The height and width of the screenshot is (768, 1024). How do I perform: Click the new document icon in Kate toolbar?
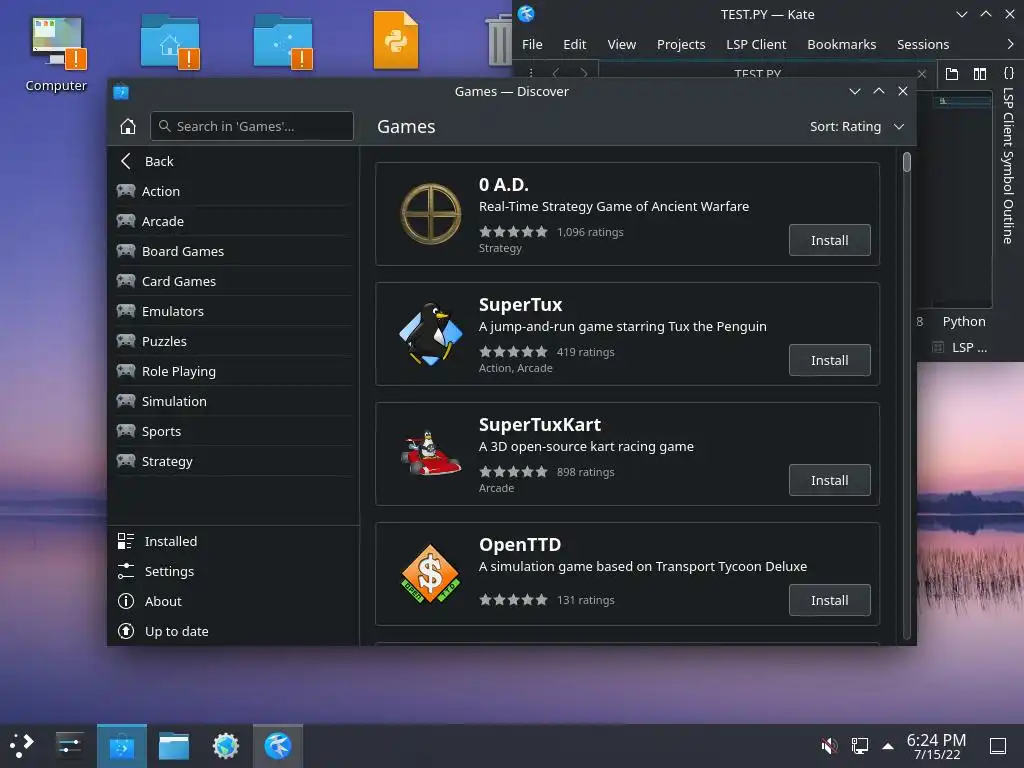click(952, 74)
